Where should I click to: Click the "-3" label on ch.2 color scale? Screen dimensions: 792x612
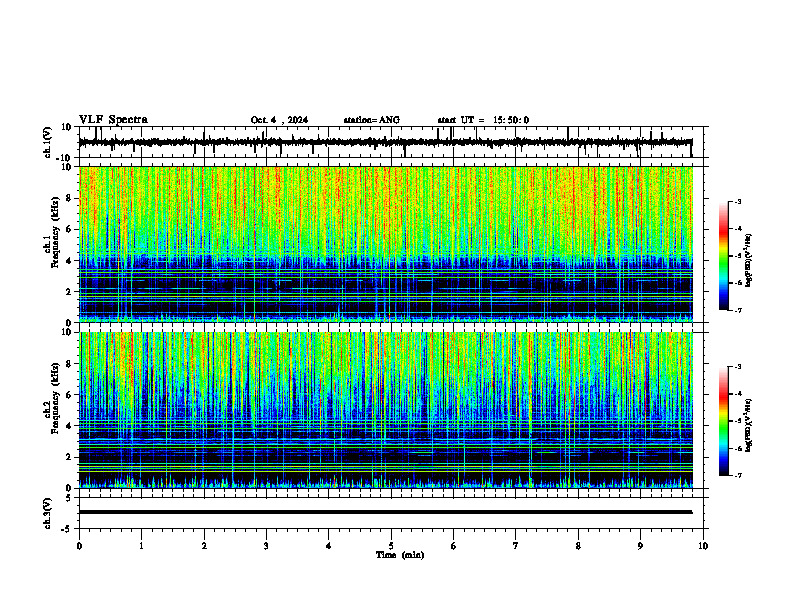pos(738,367)
